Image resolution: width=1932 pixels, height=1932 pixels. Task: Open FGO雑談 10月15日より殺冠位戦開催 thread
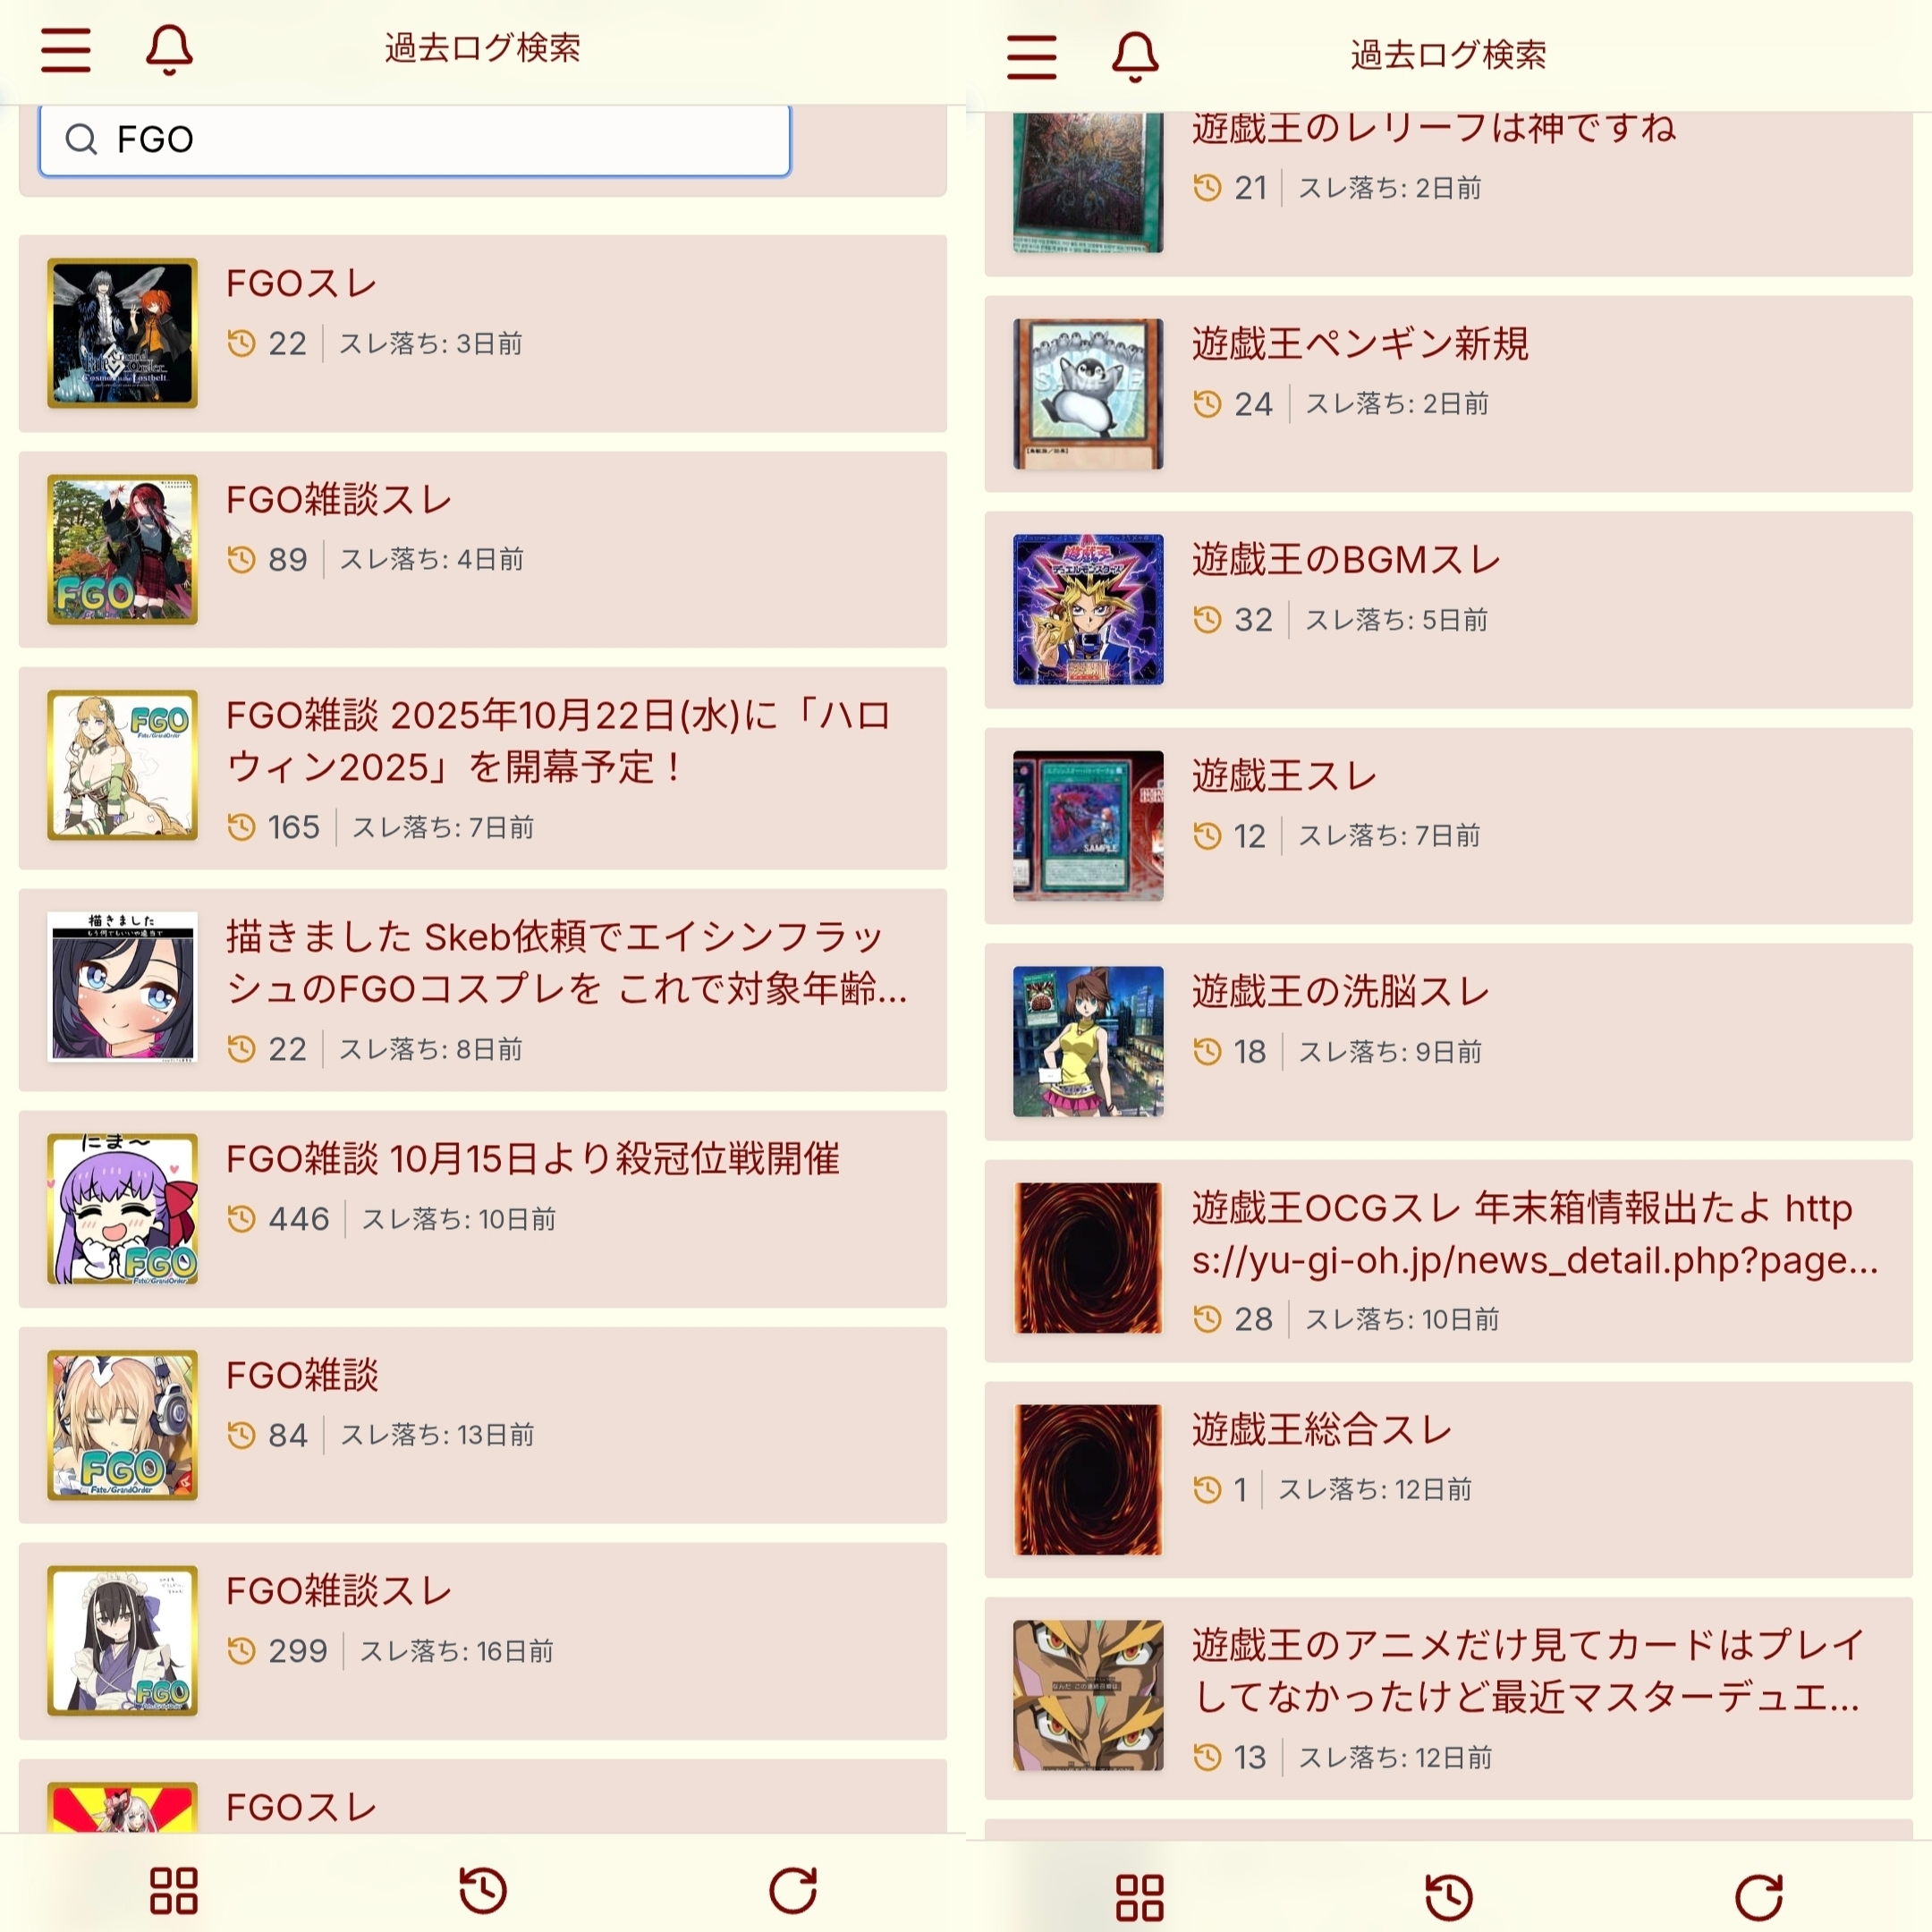[x=483, y=1209]
